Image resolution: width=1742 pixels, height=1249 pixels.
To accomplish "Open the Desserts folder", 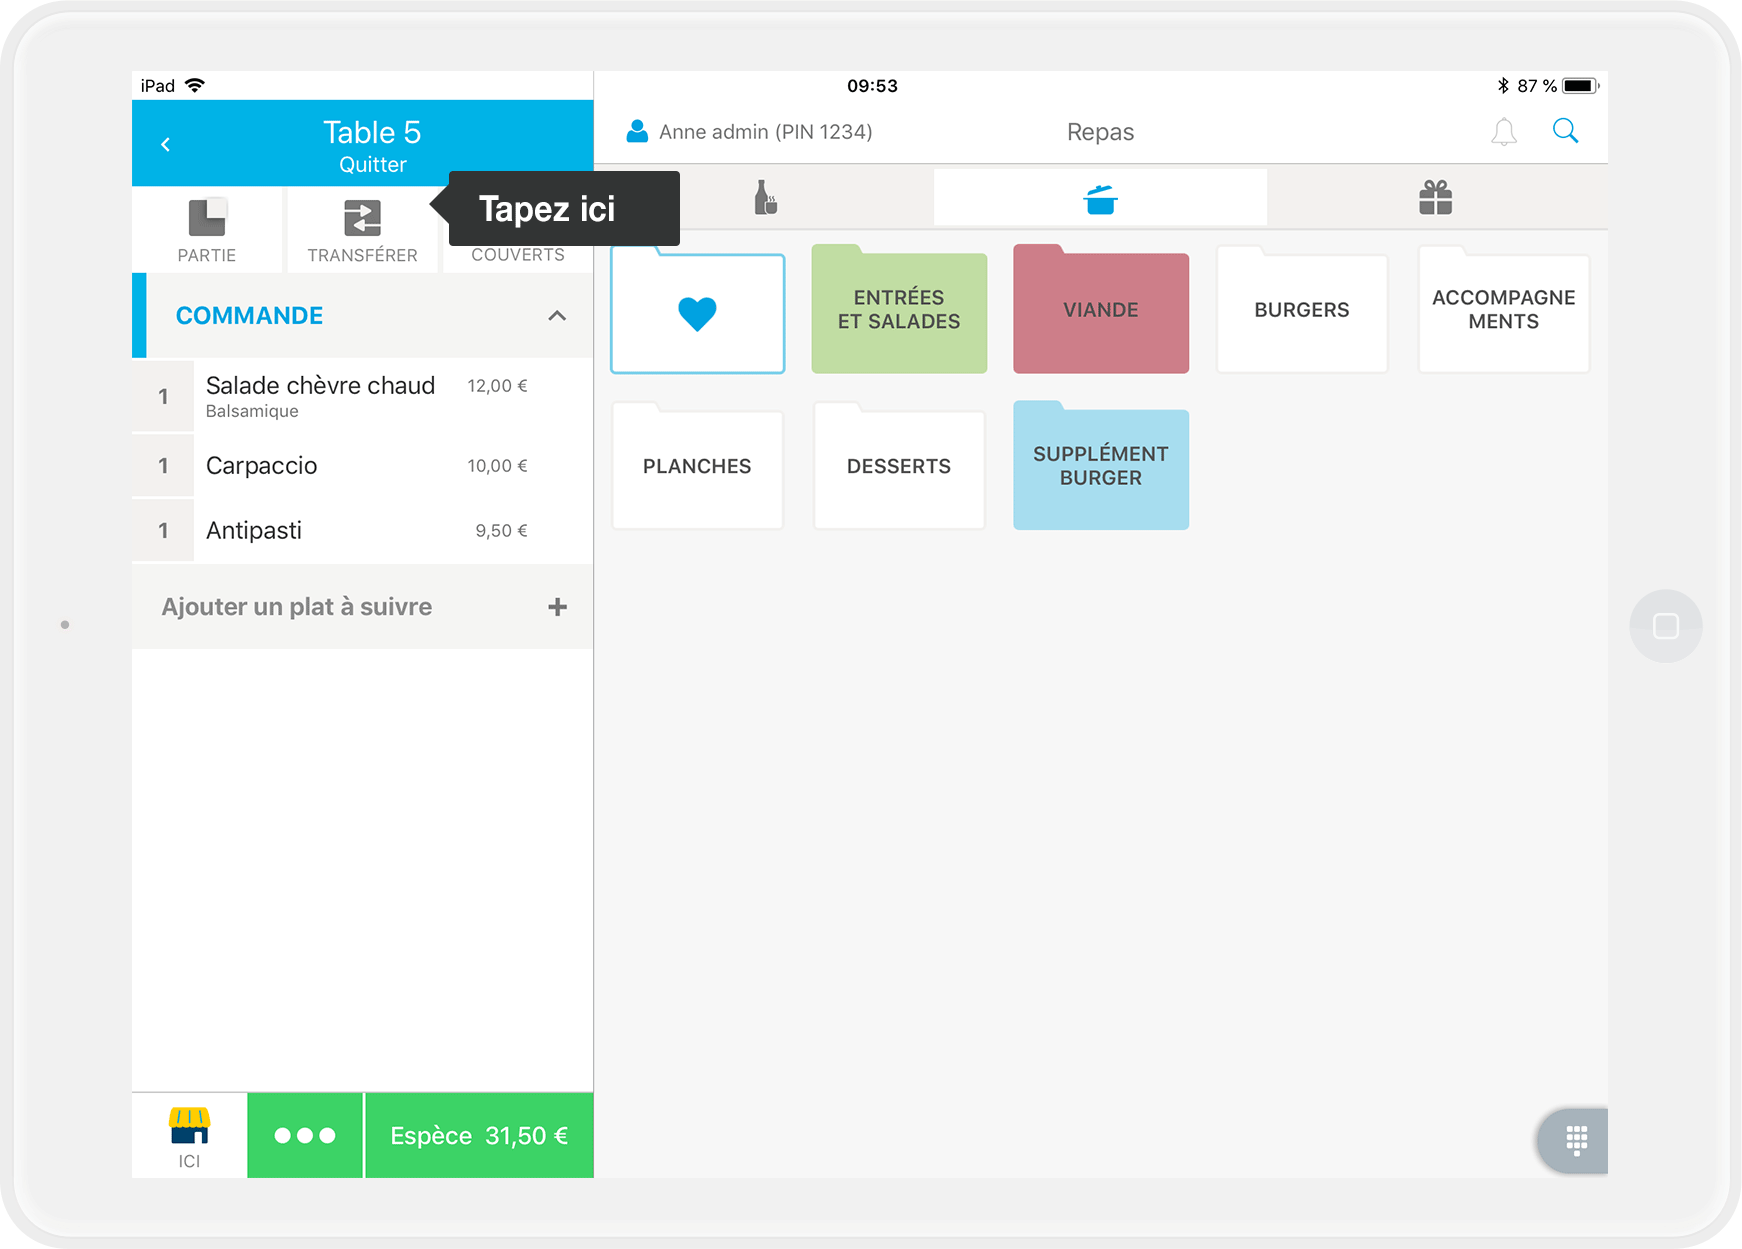I will coord(899,466).
